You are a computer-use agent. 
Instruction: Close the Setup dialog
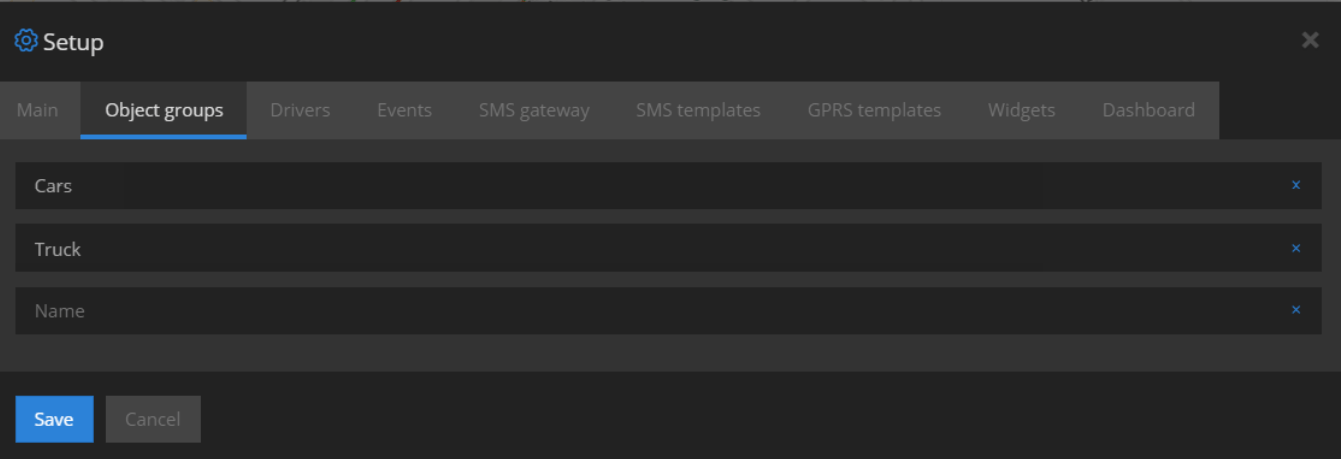tap(1310, 40)
